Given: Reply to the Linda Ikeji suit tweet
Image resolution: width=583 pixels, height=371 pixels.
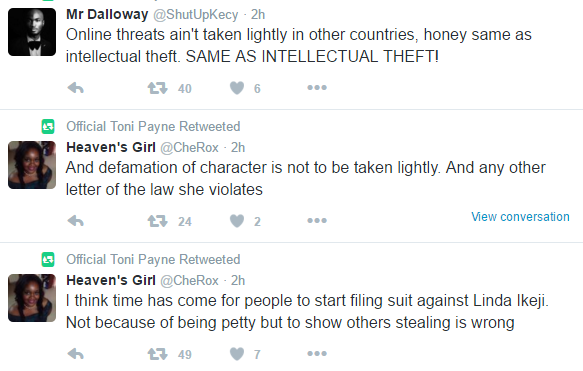Looking at the screenshot, I should [x=76, y=354].
